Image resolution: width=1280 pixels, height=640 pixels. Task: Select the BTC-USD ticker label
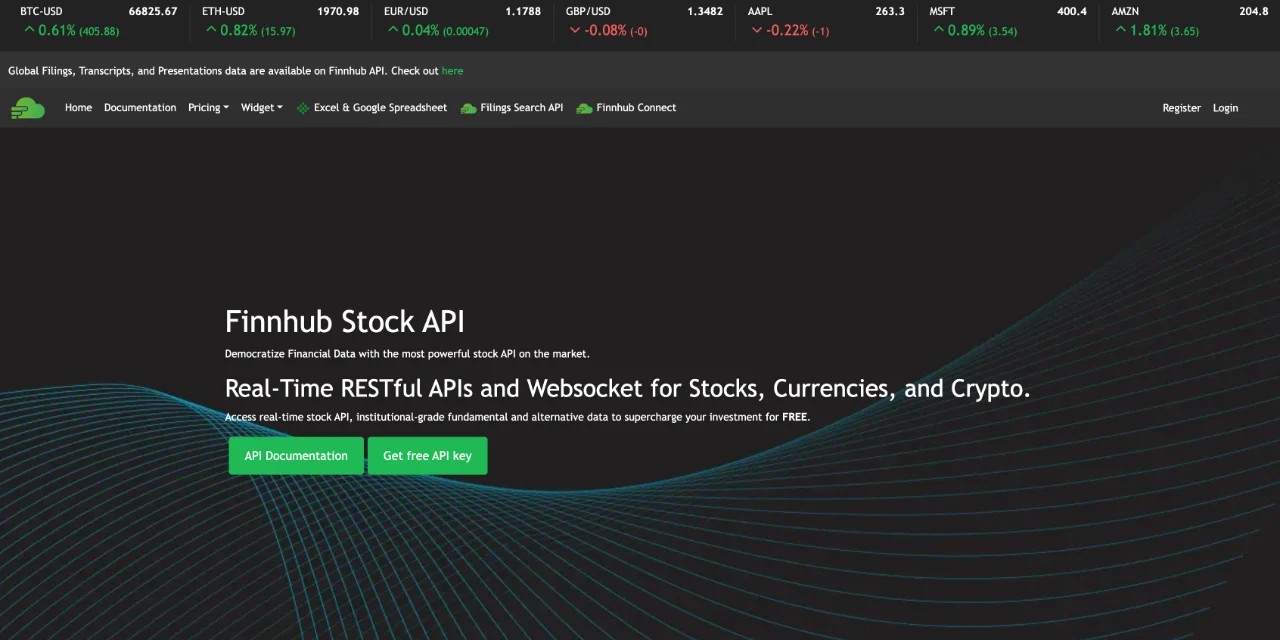point(41,12)
